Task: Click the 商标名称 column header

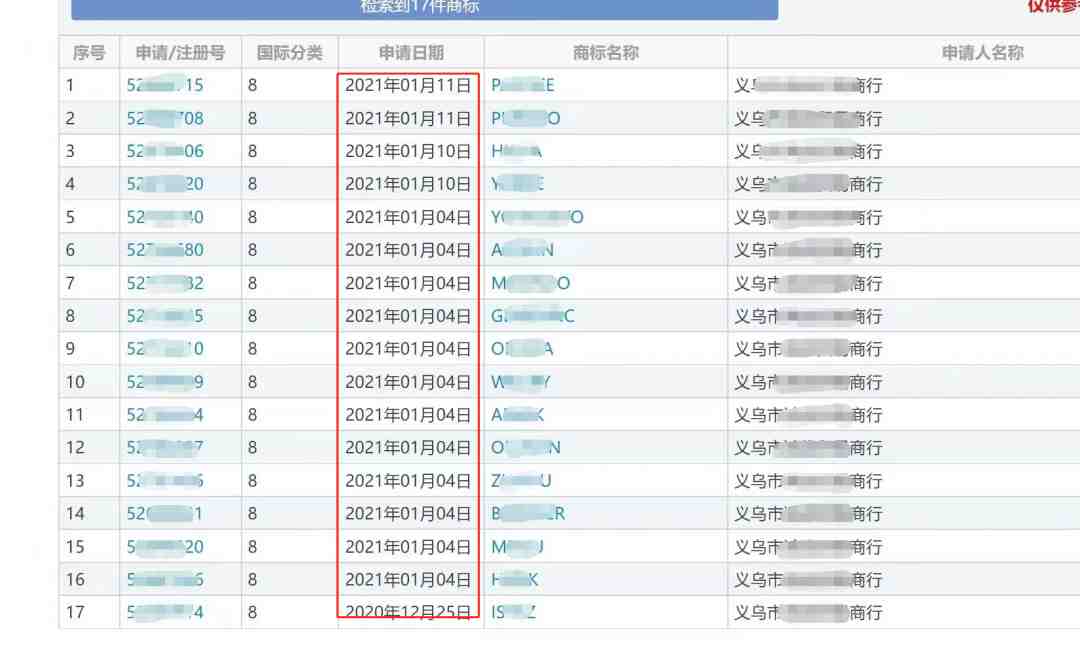Action: [606, 53]
